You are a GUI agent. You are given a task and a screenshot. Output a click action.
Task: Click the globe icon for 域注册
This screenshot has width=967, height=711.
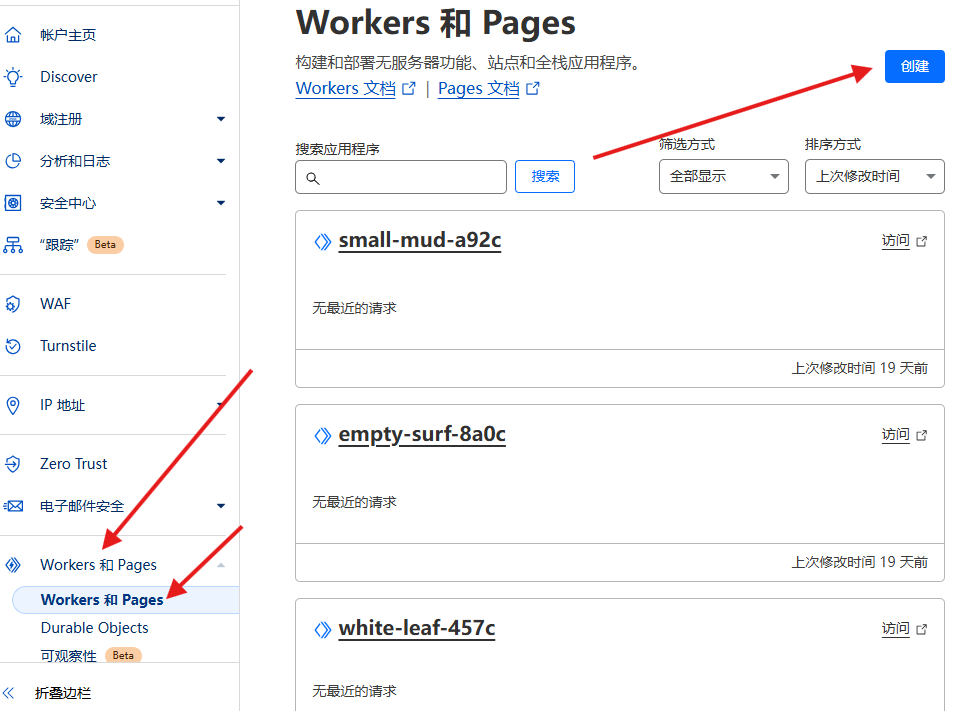pos(13,119)
